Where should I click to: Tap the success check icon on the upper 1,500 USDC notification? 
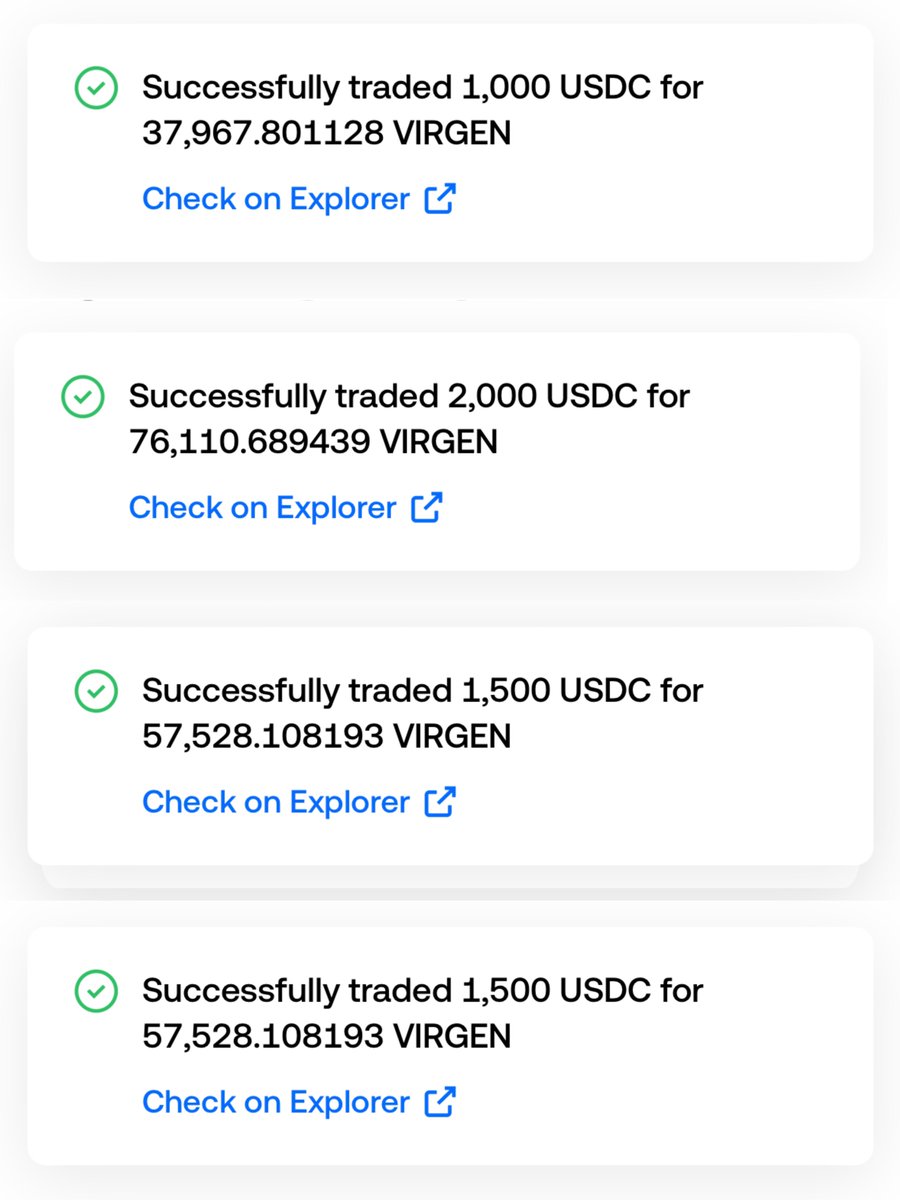point(97,691)
